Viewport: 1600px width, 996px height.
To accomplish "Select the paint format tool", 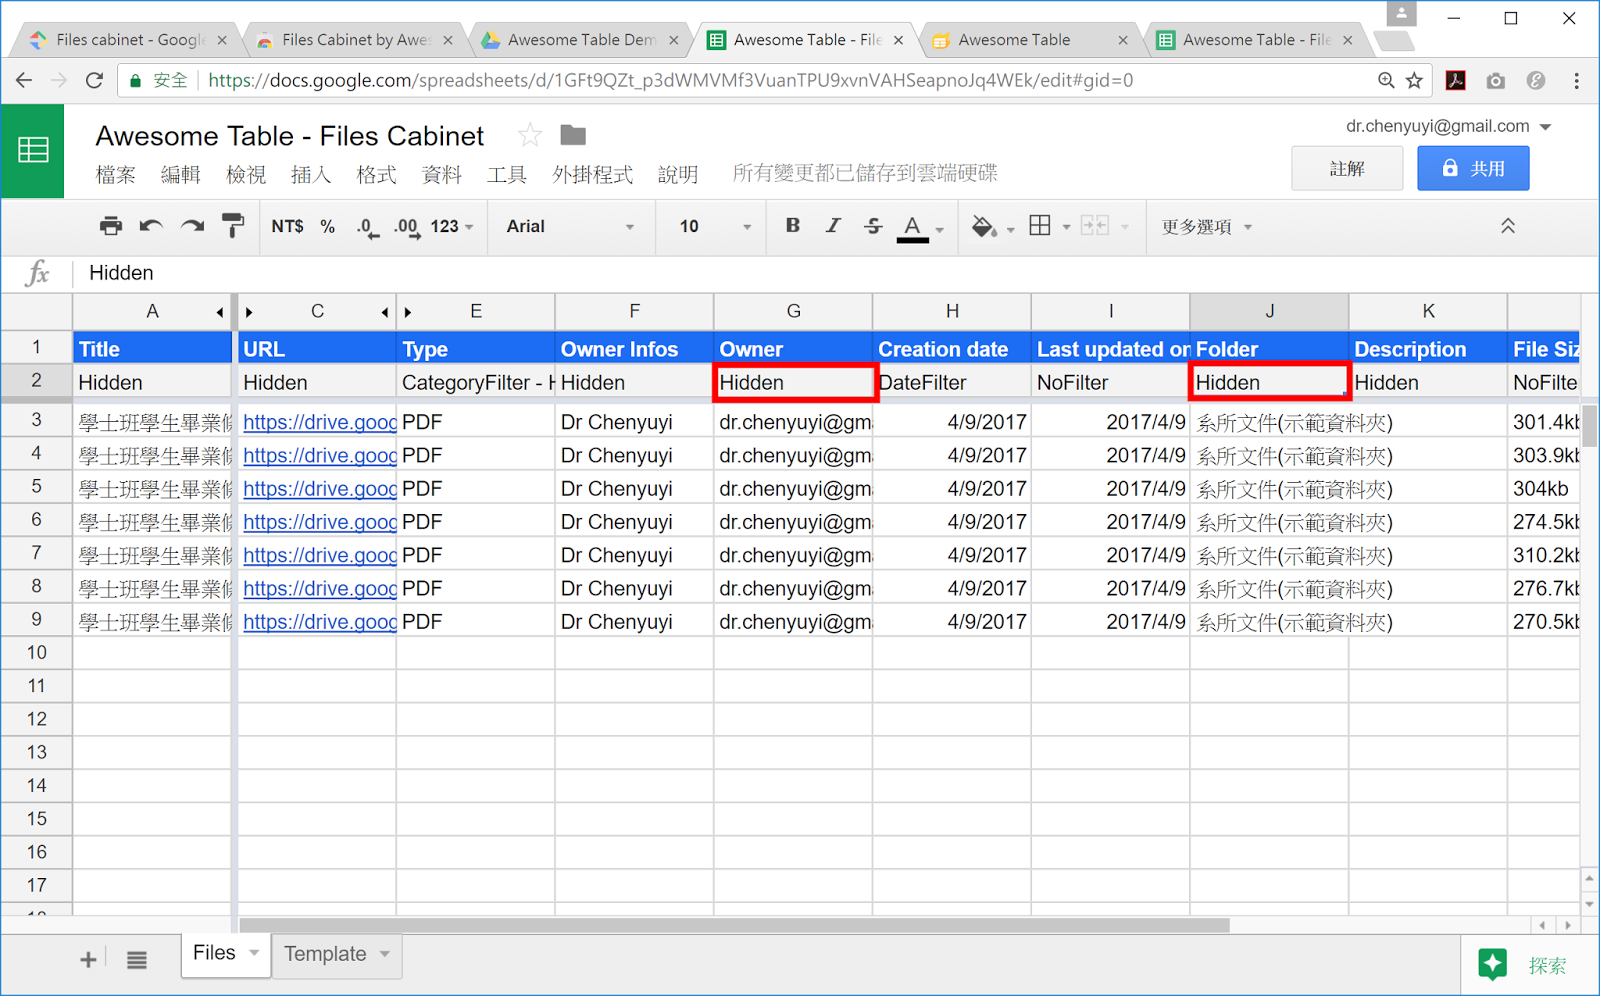I will click(x=233, y=226).
